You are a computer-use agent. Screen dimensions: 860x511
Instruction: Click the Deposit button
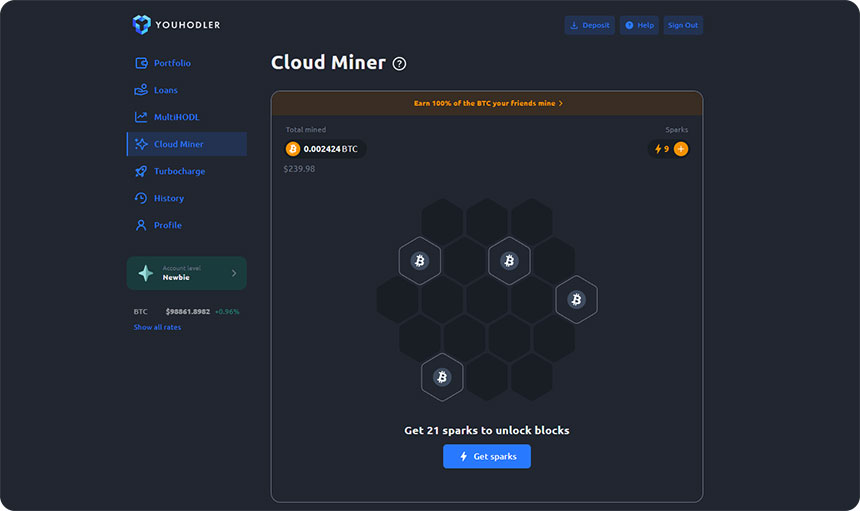click(590, 25)
